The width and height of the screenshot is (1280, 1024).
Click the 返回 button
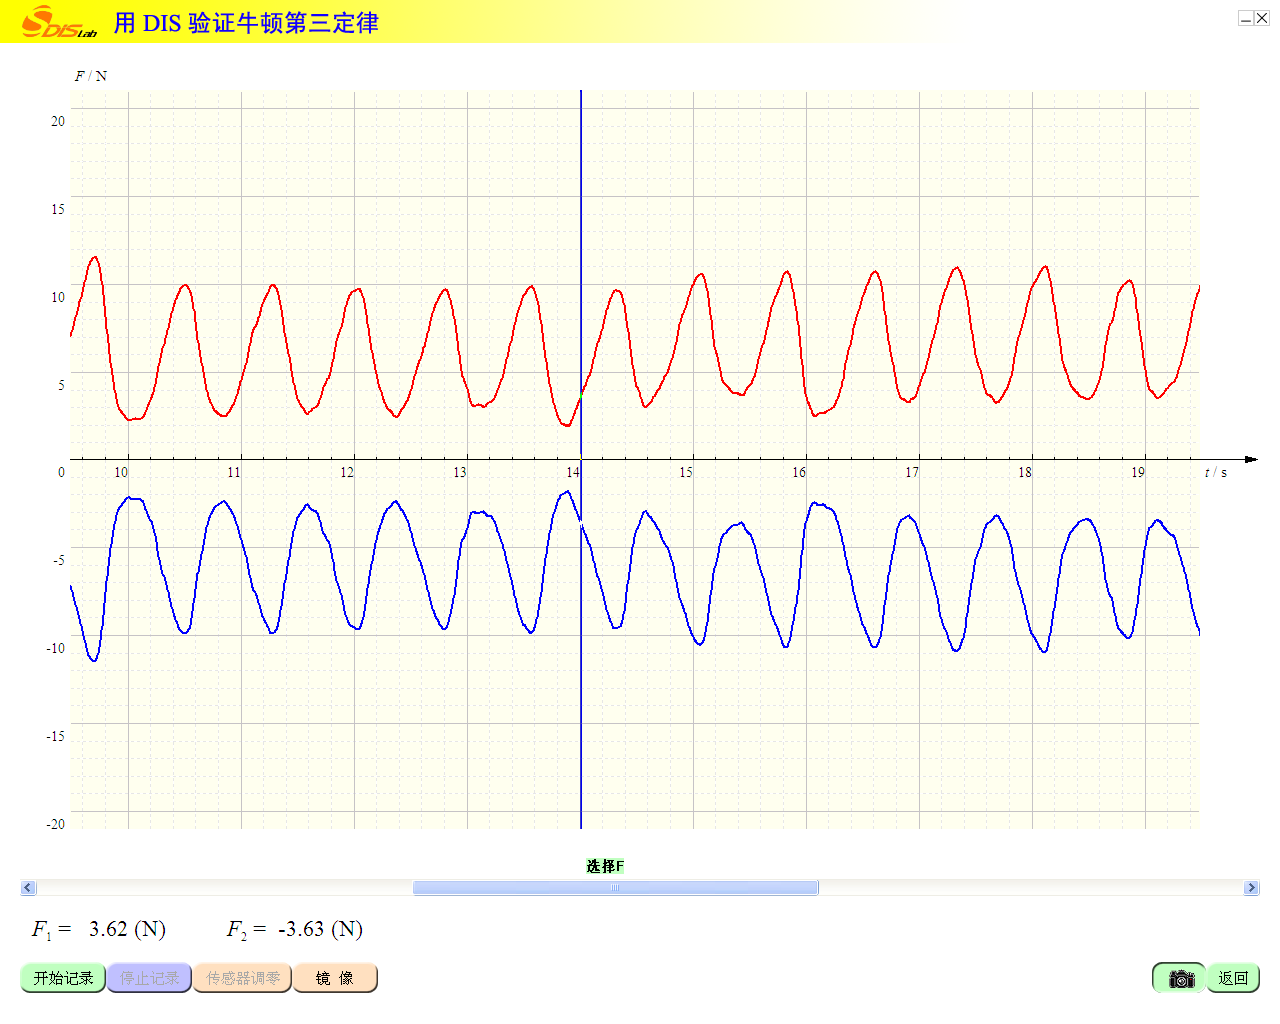pyautogui.click(x=1233, y=978)
